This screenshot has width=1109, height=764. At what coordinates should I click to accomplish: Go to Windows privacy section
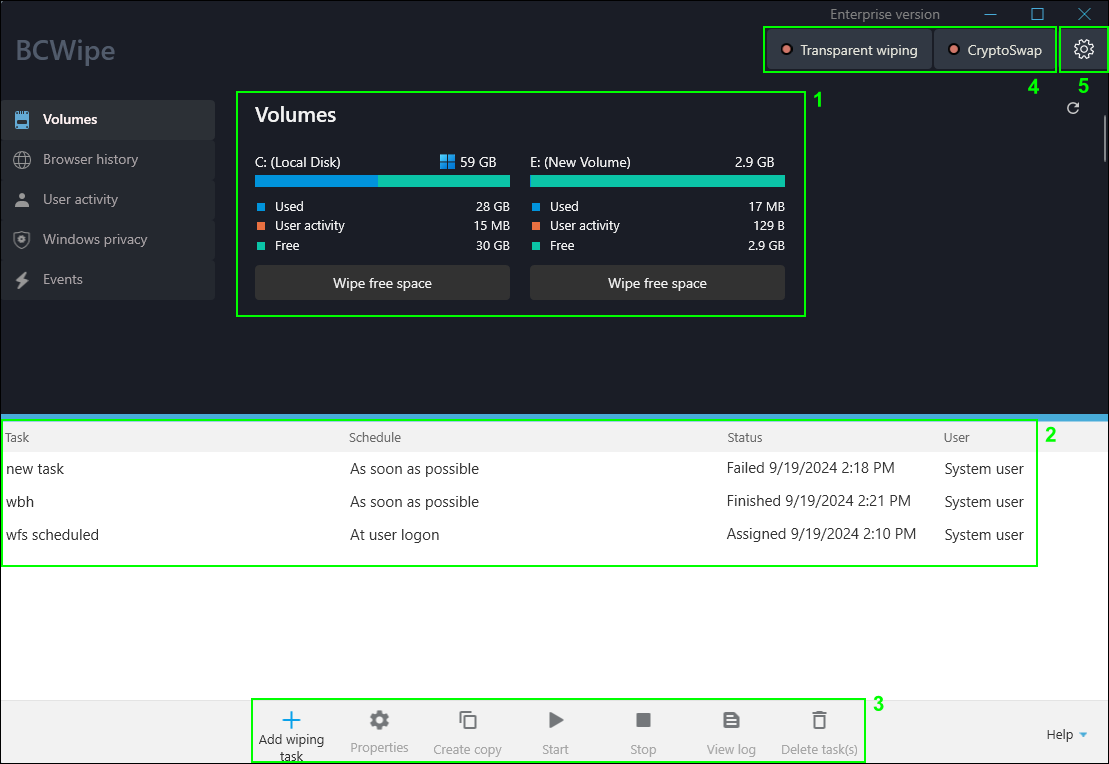pyautogui.click(x=108, y=240)
